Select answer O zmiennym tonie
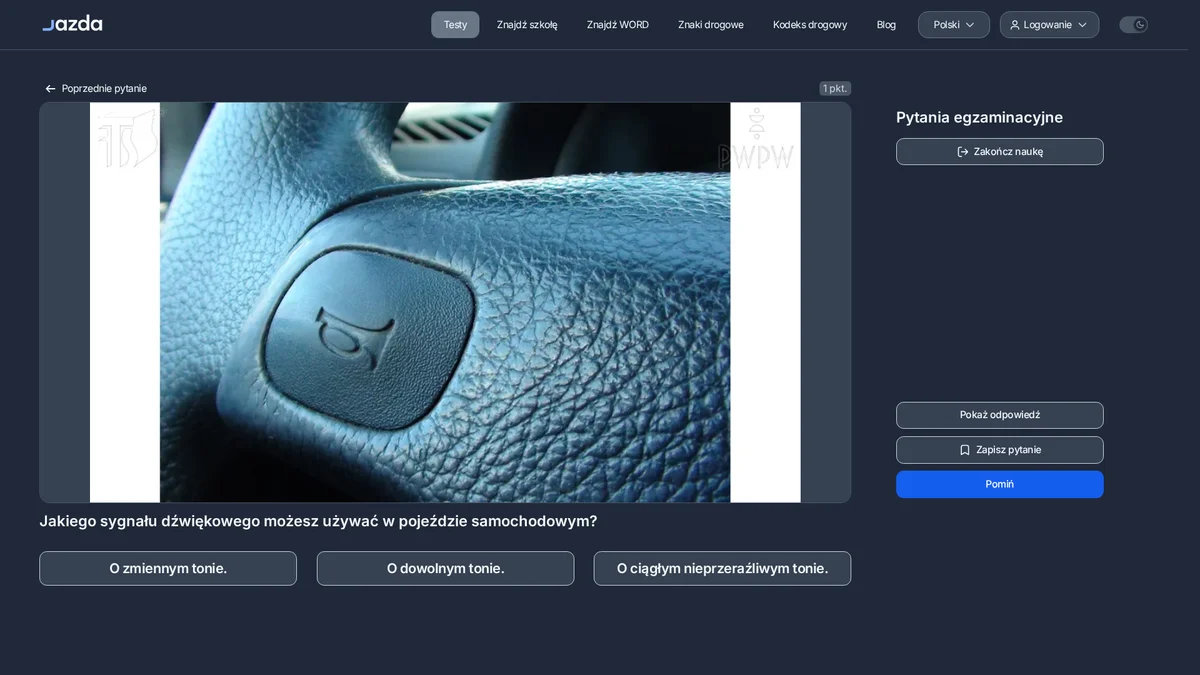 (x=168, y=568)
